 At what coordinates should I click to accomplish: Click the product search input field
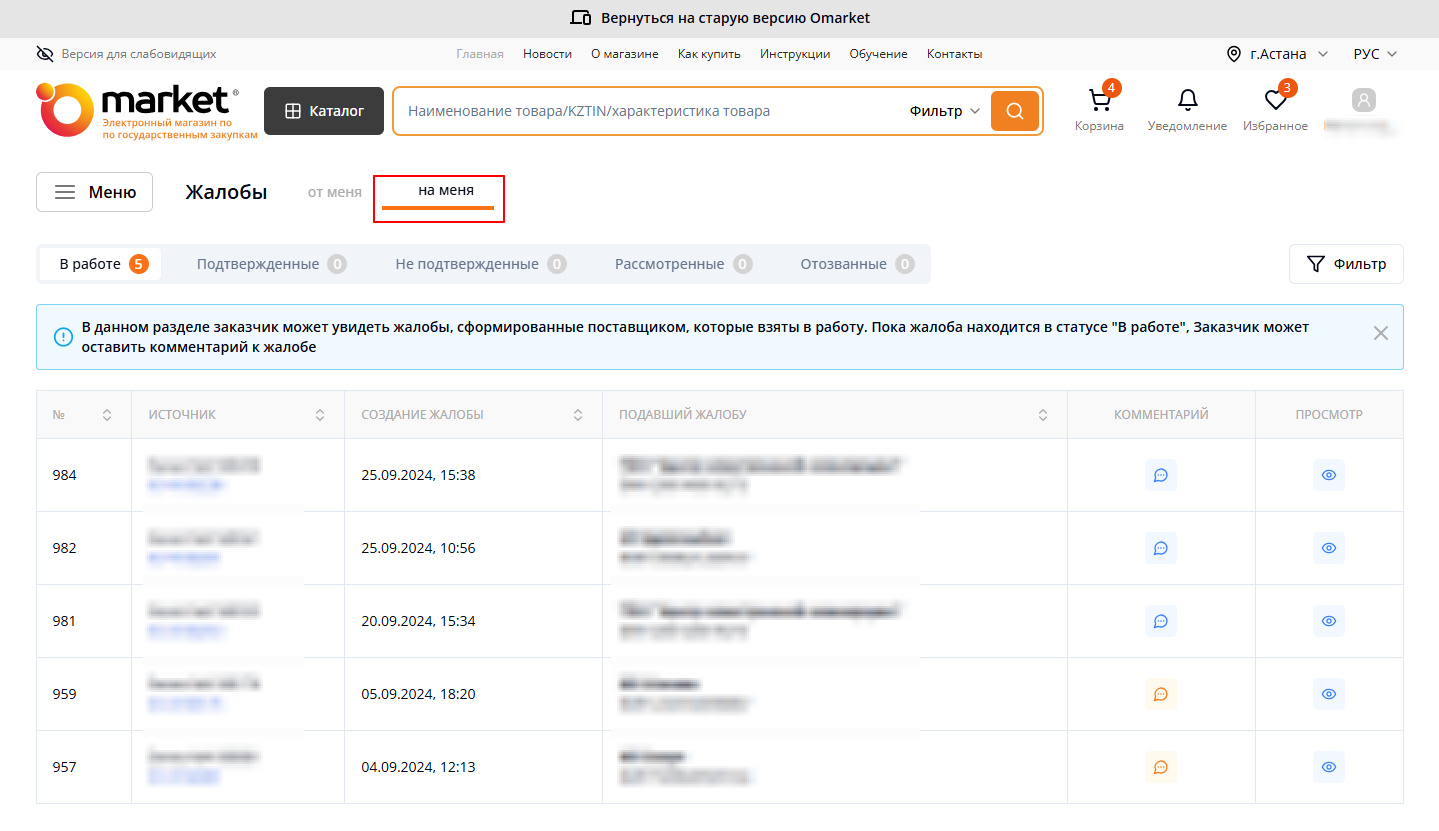click(650, 111)
